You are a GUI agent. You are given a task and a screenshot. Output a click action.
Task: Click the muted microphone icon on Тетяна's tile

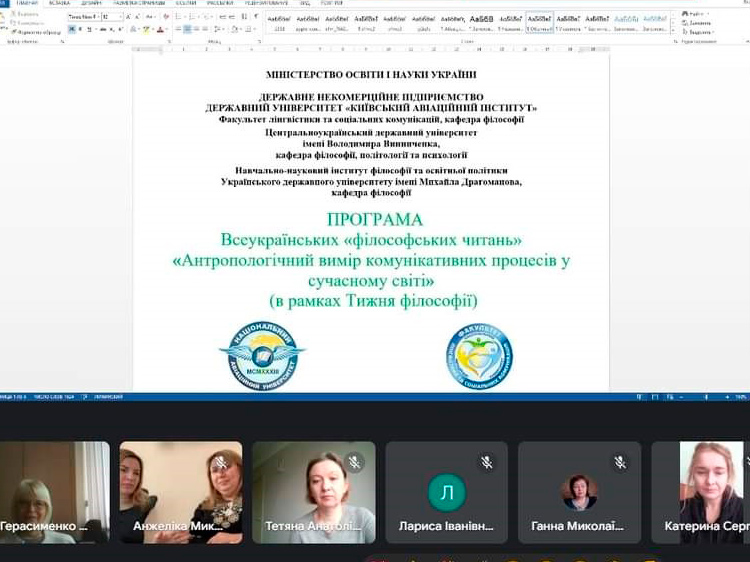click(x=353, y=462)
